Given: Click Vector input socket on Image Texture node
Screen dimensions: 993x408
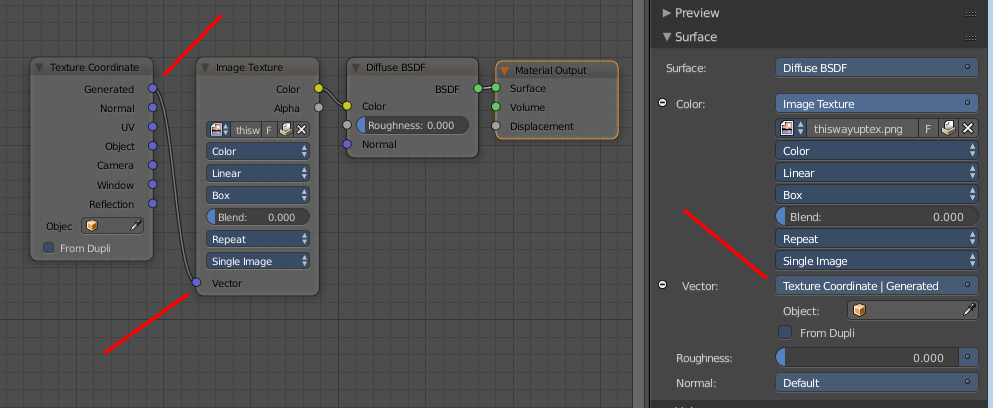Looking at the screenshot, I should coord(196,282).
